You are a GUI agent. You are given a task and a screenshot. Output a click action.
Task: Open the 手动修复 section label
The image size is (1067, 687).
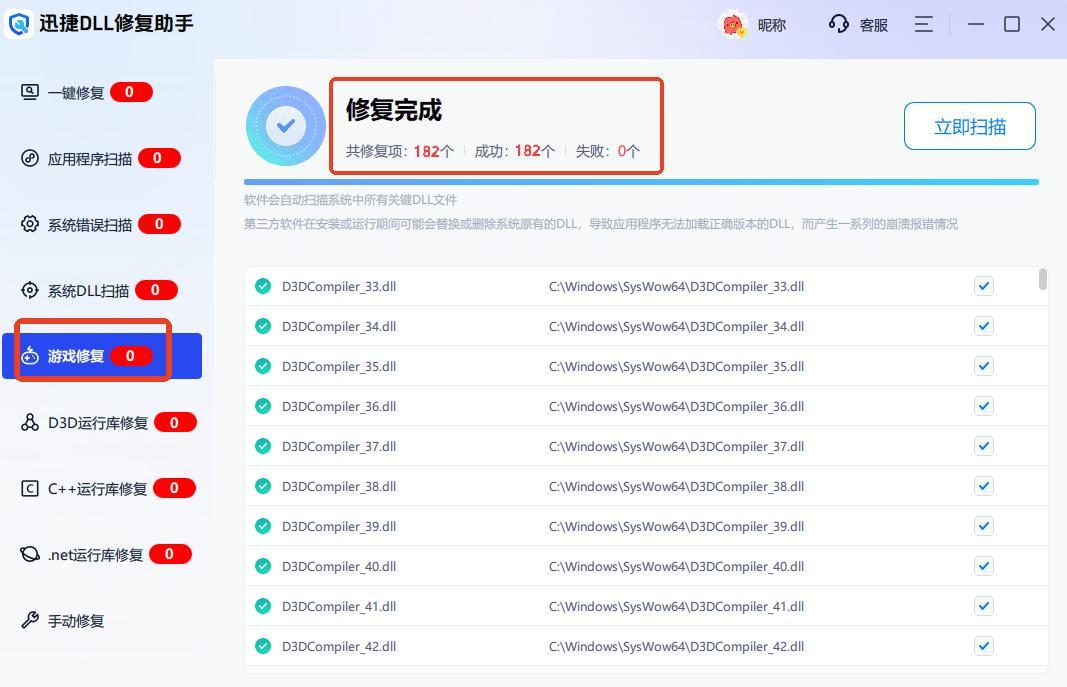[x=76, y=621]
